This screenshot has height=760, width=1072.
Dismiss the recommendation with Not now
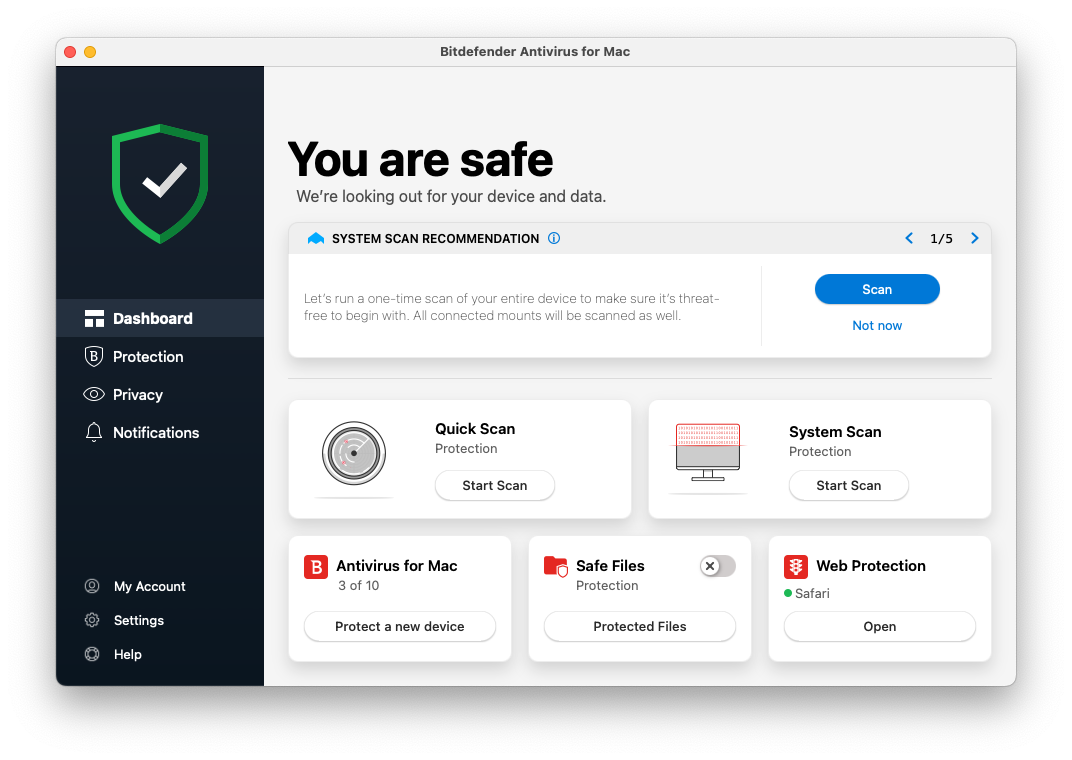click(x=877, y=325)
